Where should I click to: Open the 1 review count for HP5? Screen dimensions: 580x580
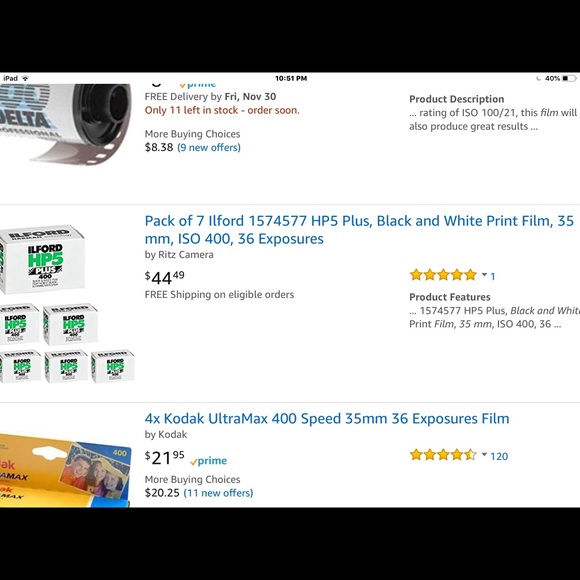[x=493, y=276]
